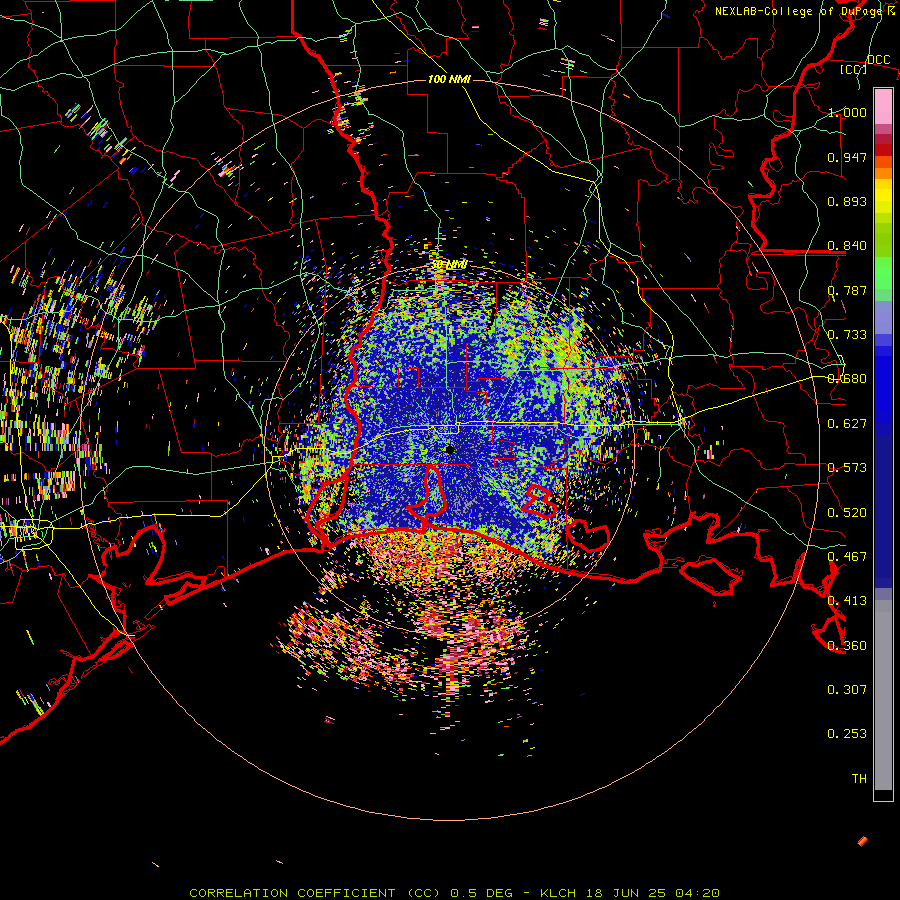Click the TH threshold label on scale
The height and width of the screenshot is (900, 900).
click(859, 779)
